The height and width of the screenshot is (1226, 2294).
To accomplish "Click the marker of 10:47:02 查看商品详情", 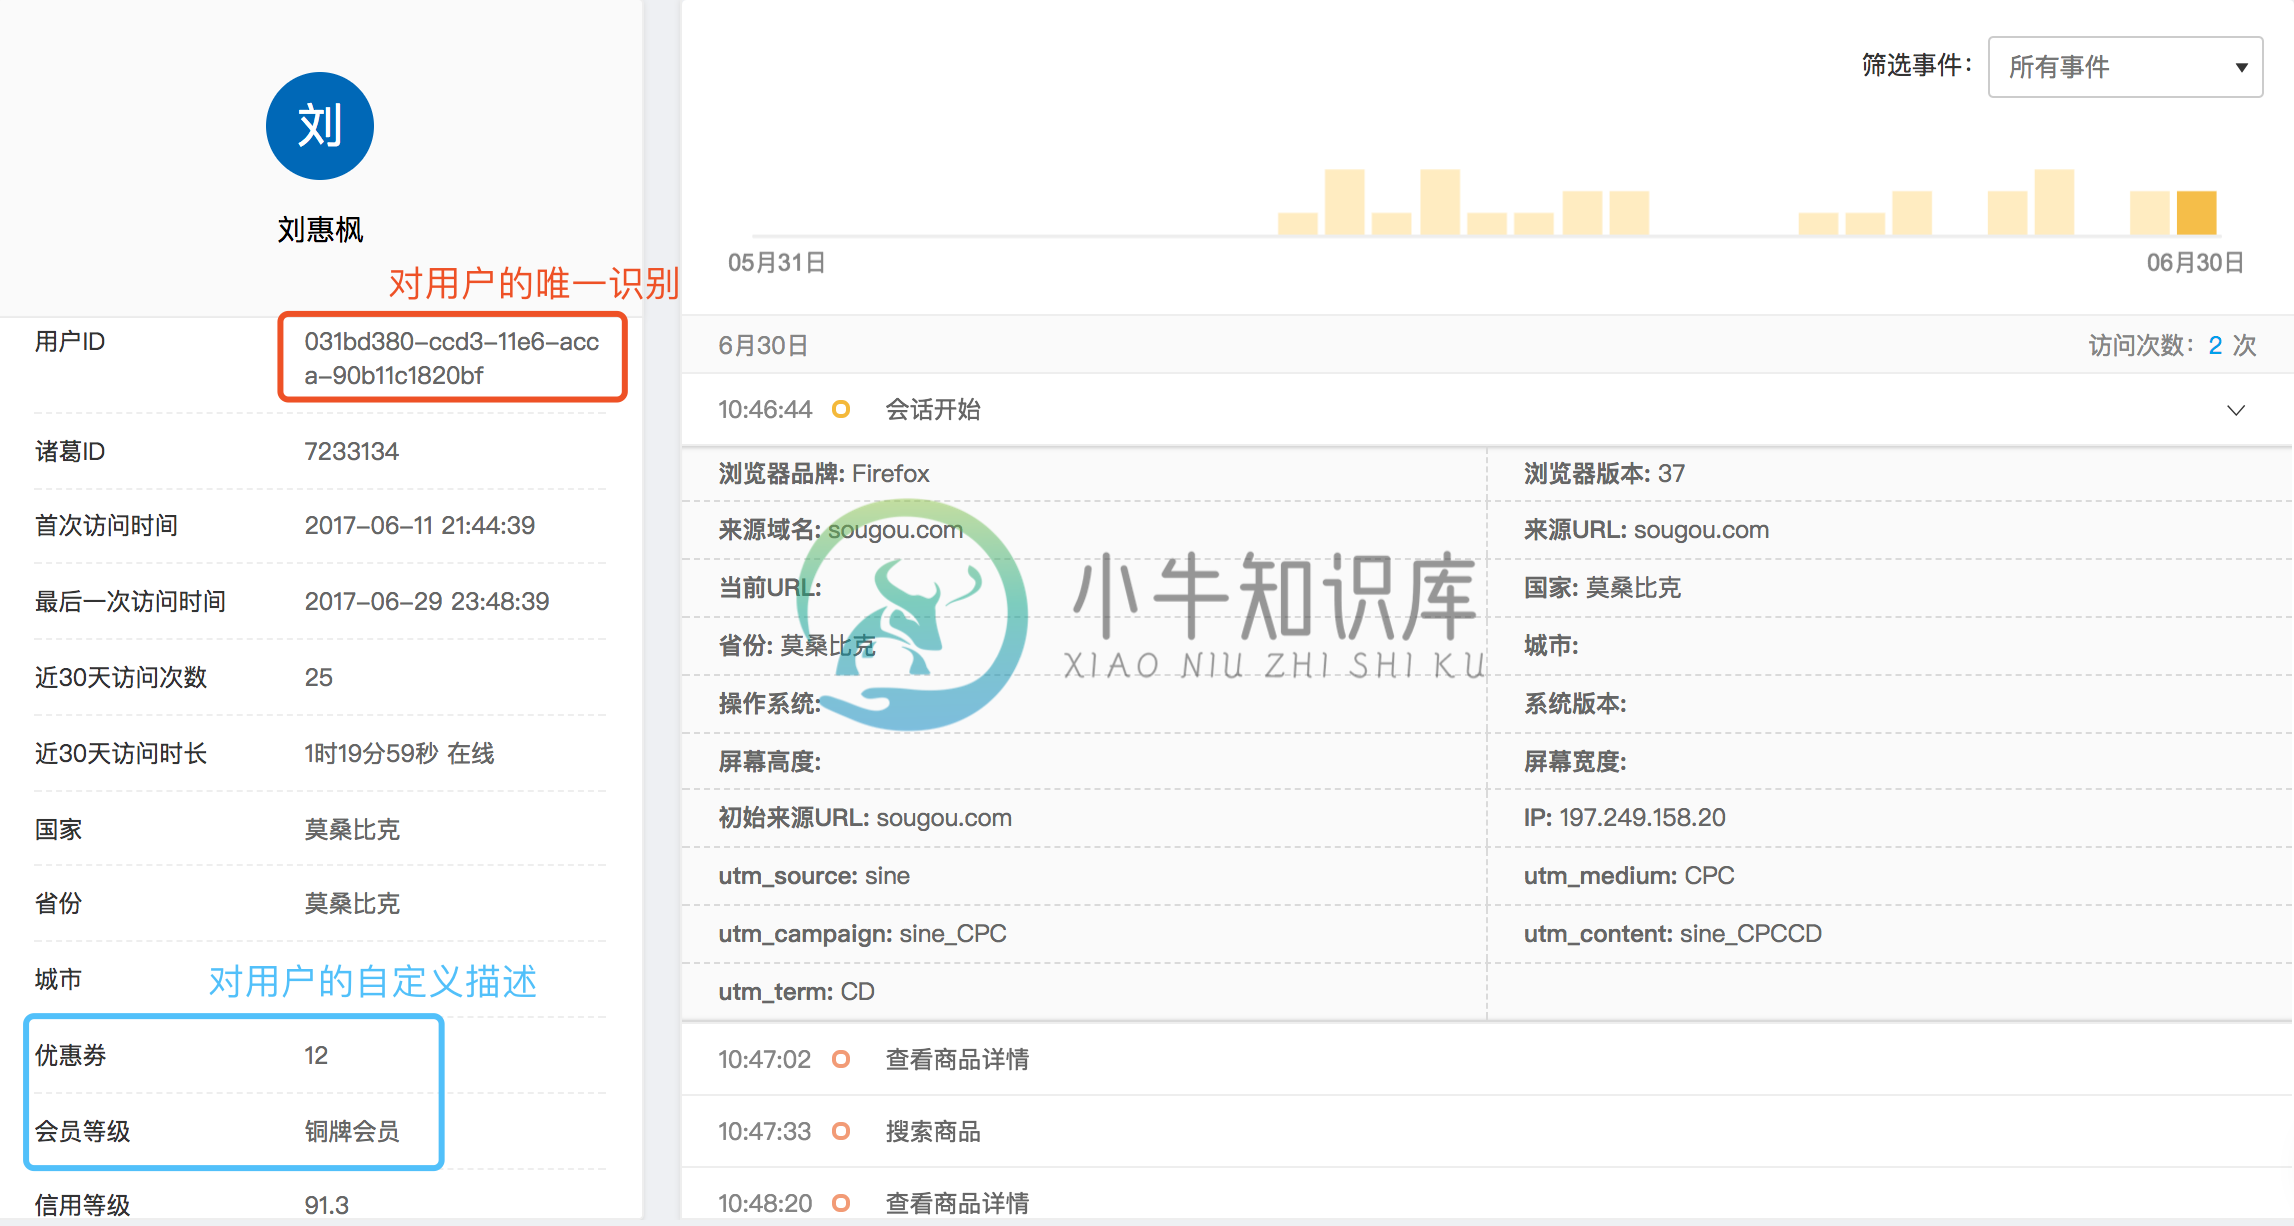I will 841,1059.
